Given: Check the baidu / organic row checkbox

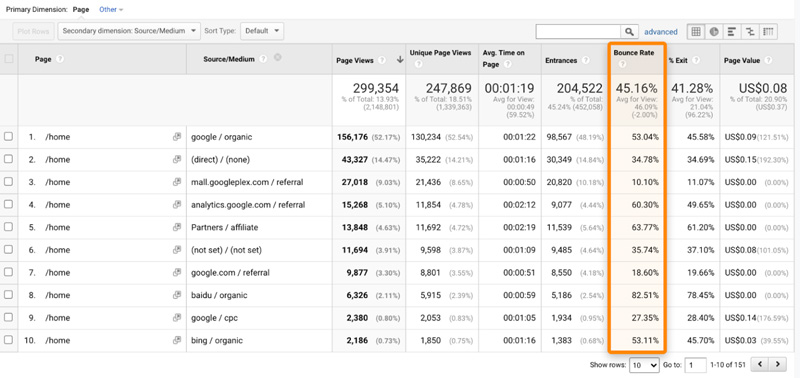Looking at the screenshot, I should click(8, 295).
